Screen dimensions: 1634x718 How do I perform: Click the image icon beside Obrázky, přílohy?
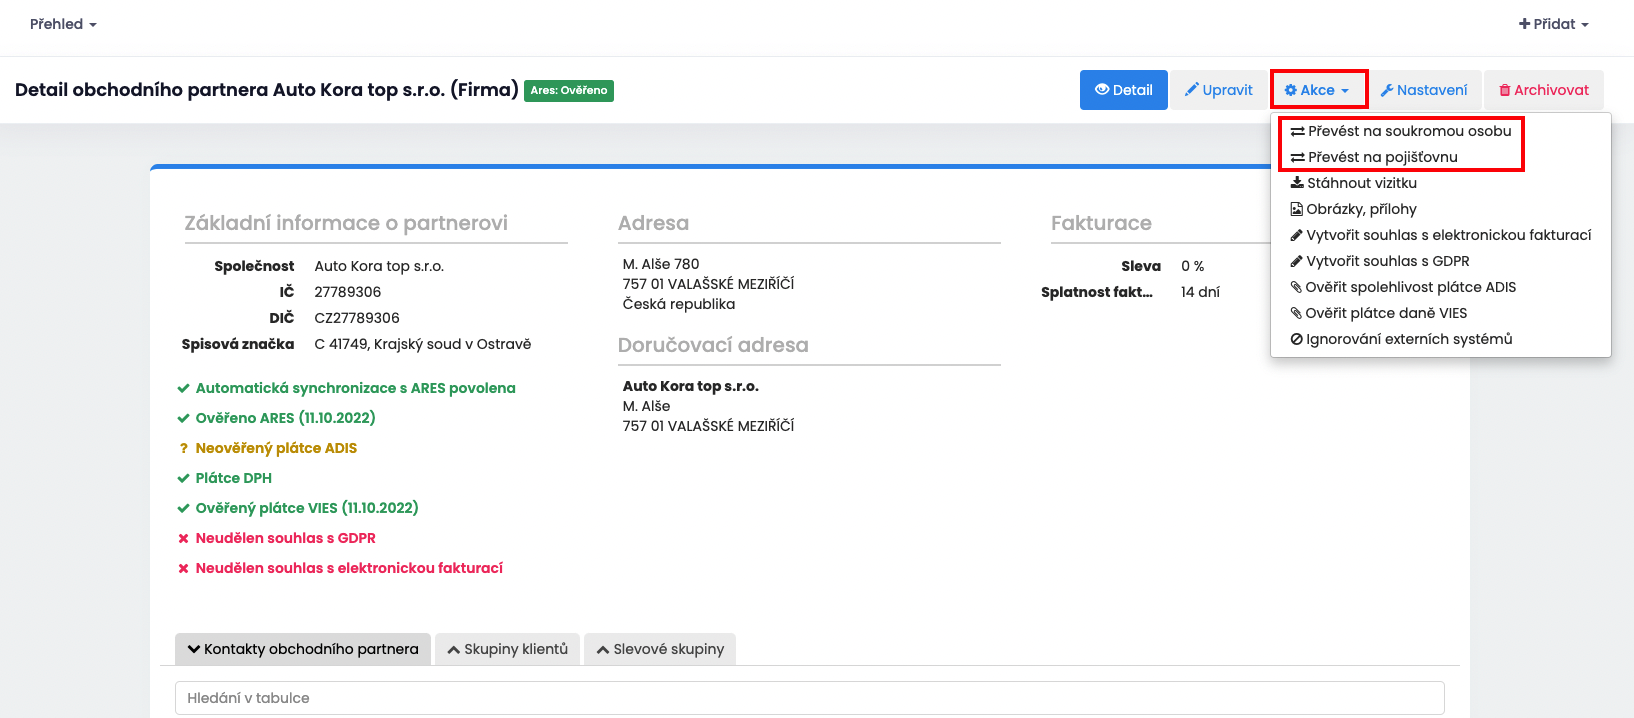1297,209
